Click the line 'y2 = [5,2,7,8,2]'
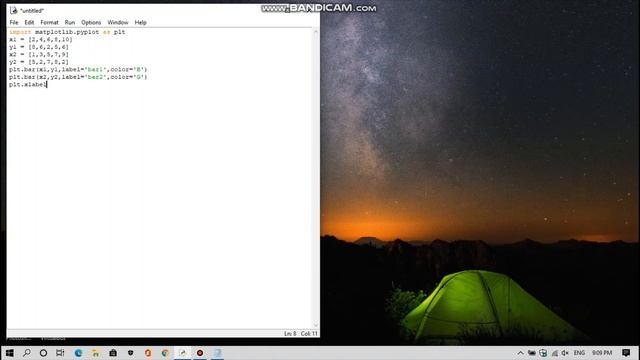The image size is (640, 360). pos(39,62)
